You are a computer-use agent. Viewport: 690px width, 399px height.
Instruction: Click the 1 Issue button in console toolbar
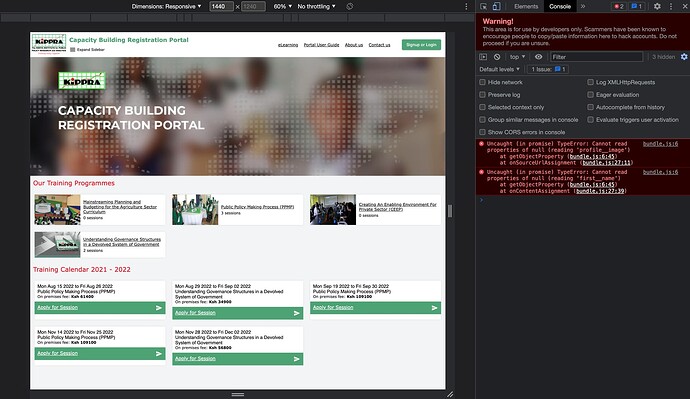point(548,69)
